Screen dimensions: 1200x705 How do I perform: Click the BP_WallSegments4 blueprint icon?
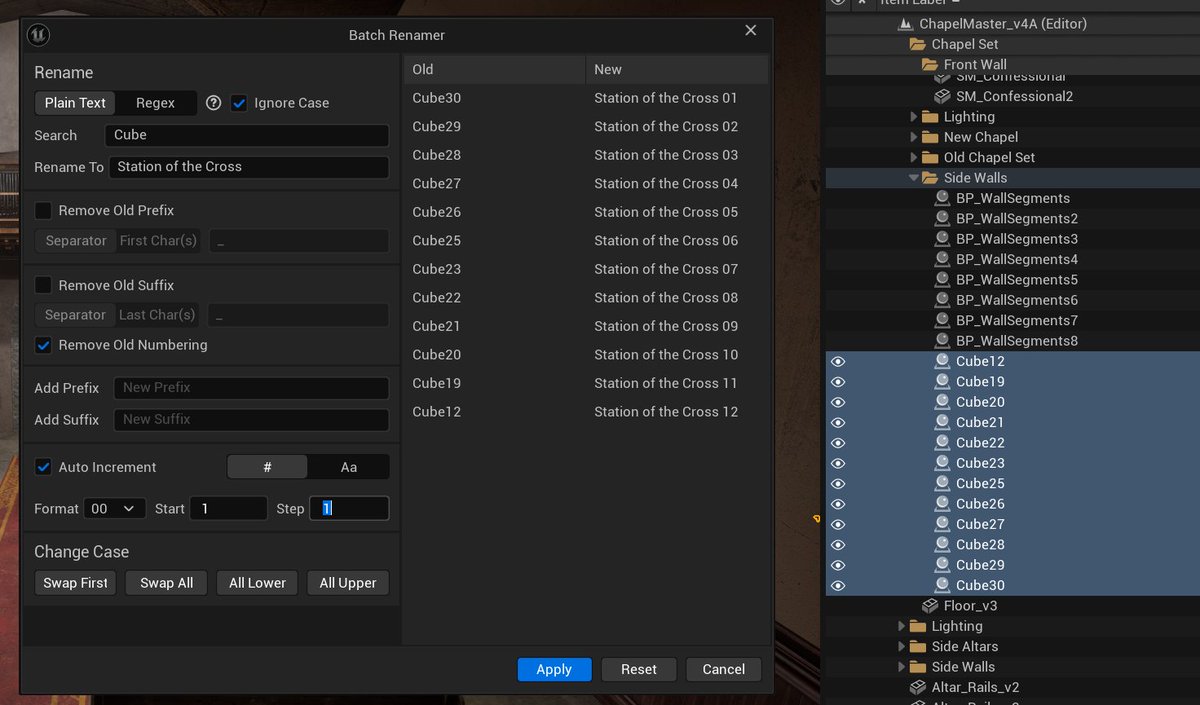coord(942,259)
